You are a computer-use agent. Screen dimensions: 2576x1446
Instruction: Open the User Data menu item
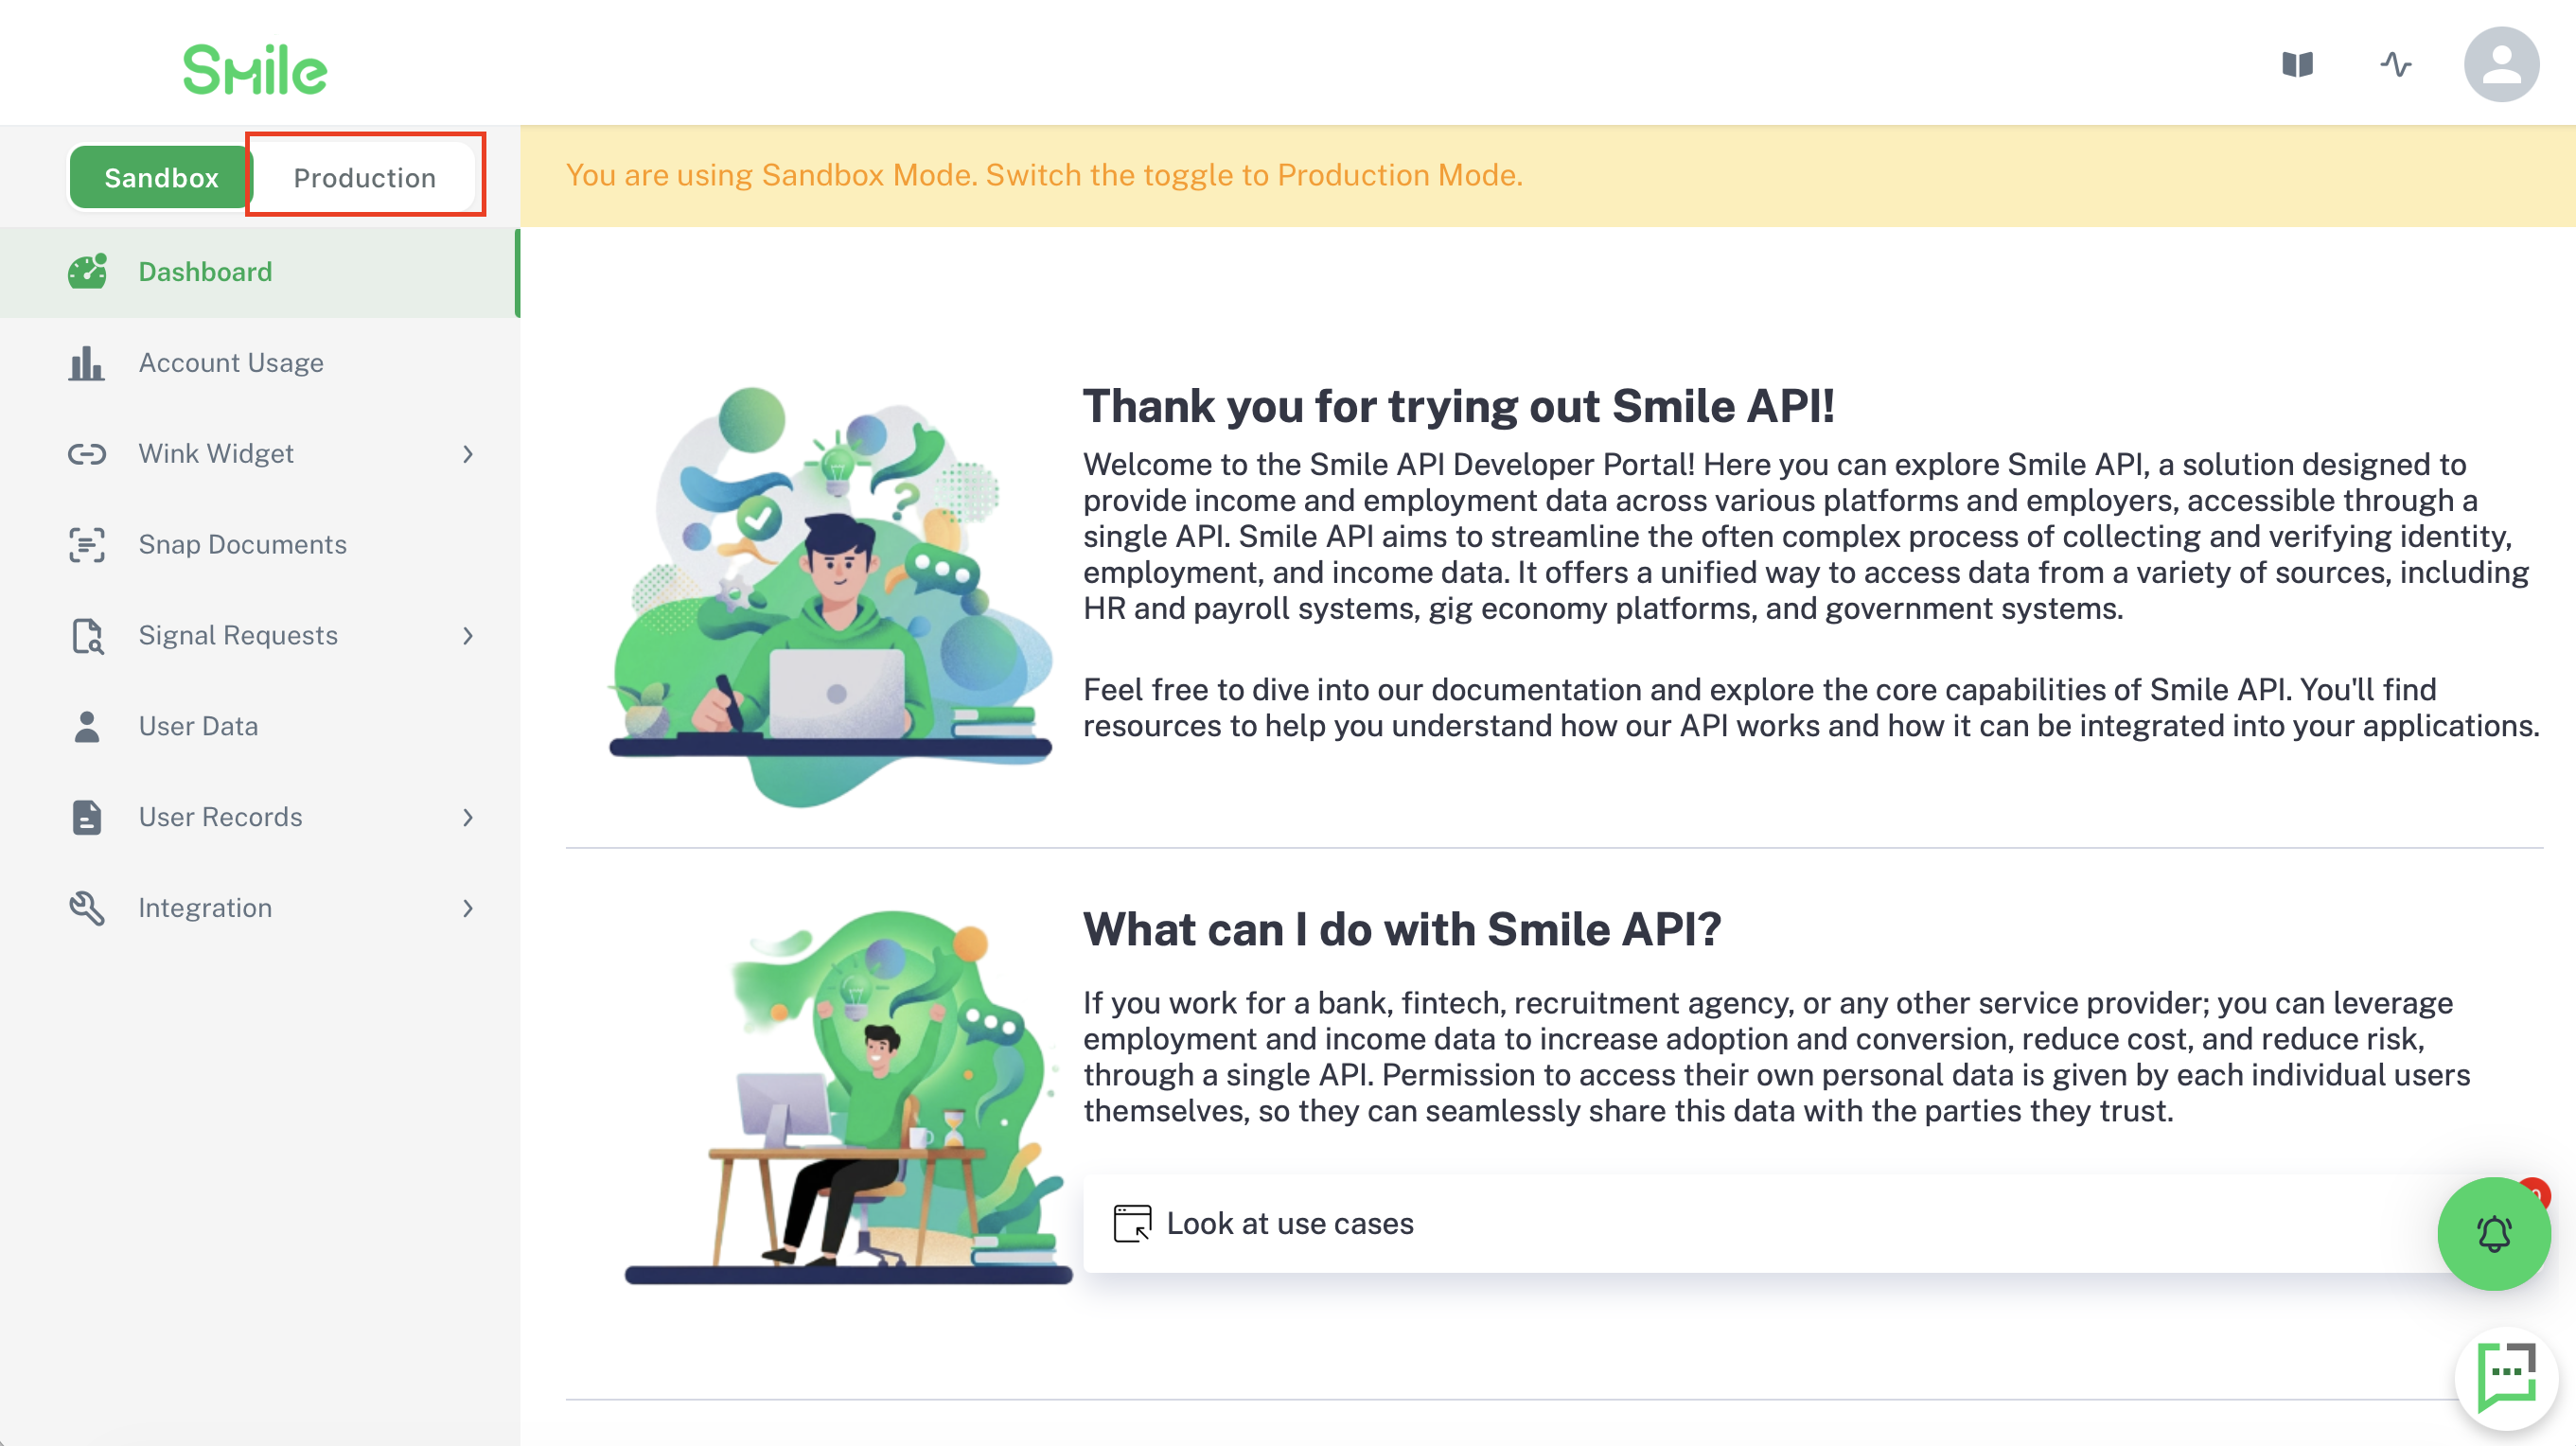point(258,727)
